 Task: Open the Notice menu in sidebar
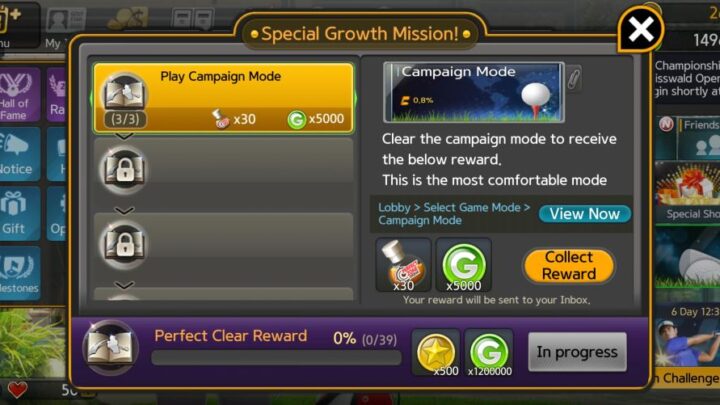(18, 154)
